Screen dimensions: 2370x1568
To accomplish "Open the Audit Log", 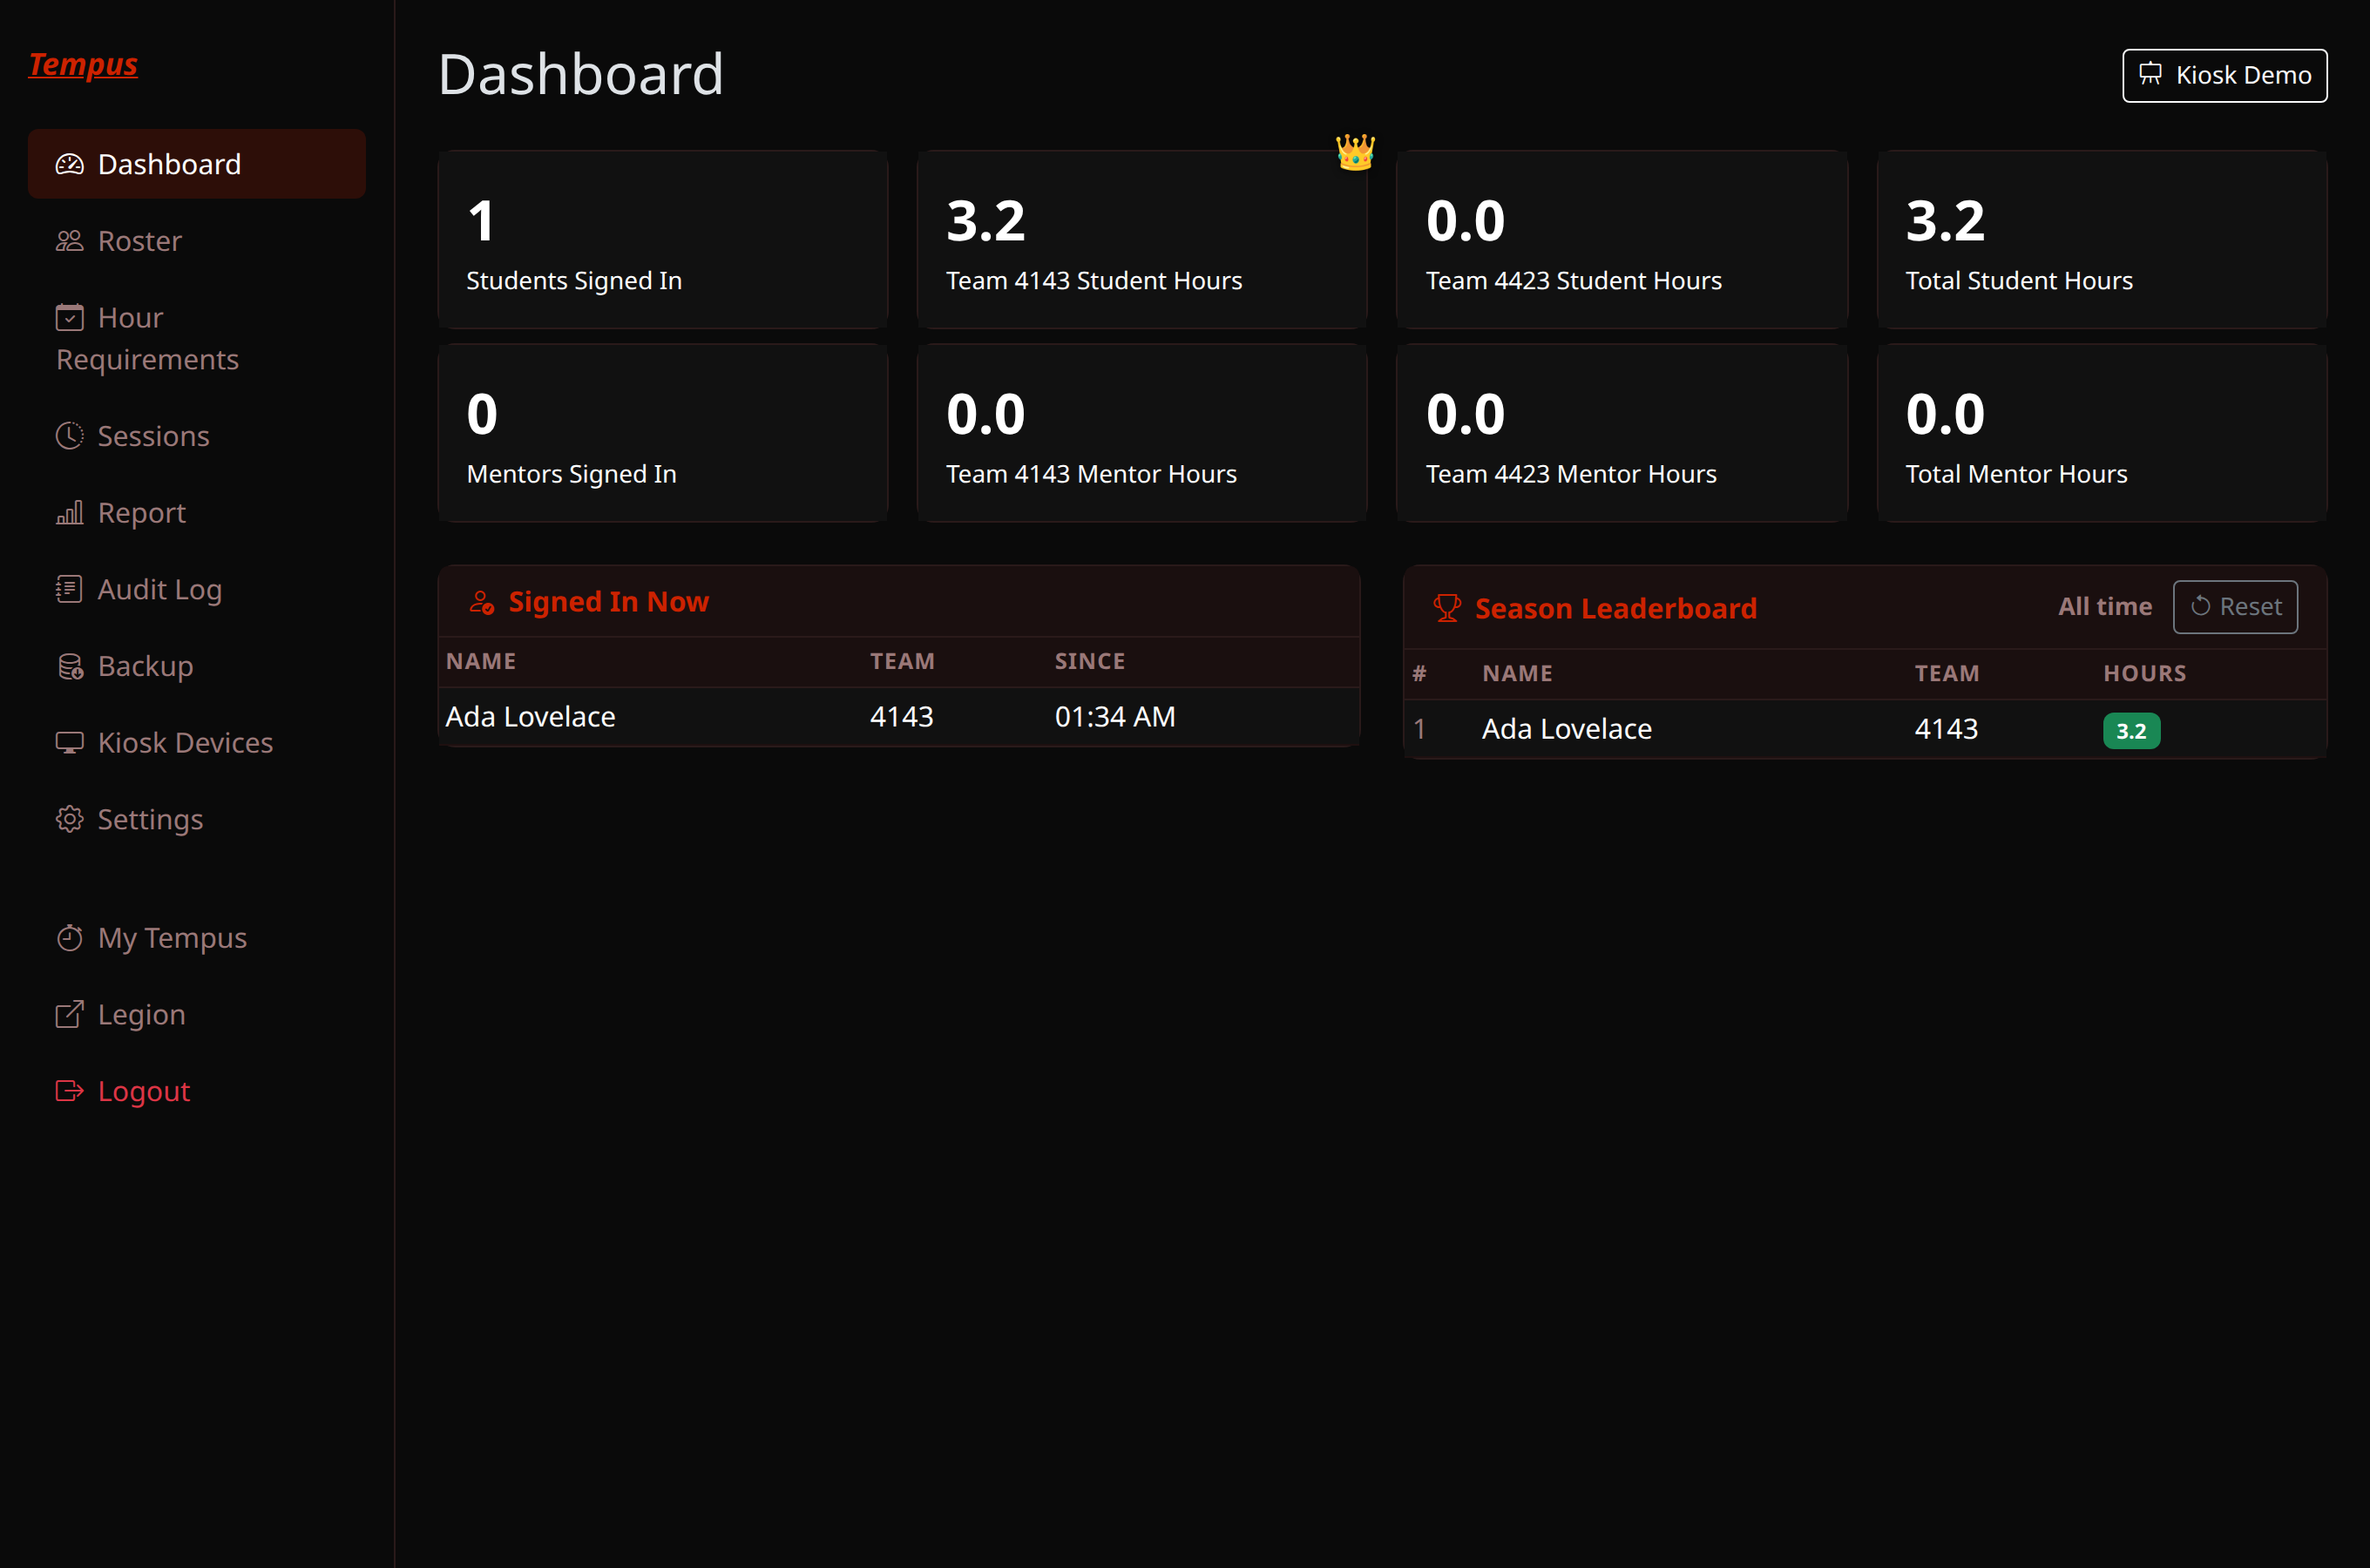I will click(x=197, y=589).
